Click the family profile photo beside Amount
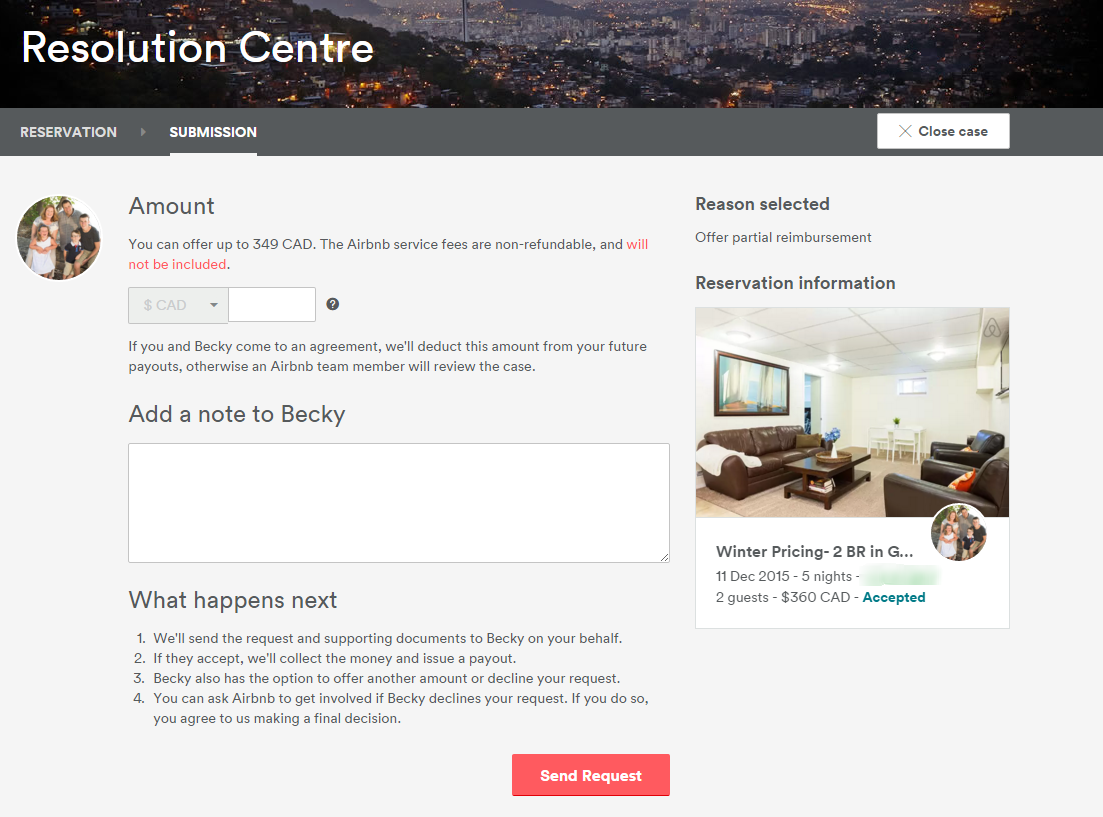 [x=60, y=237]
